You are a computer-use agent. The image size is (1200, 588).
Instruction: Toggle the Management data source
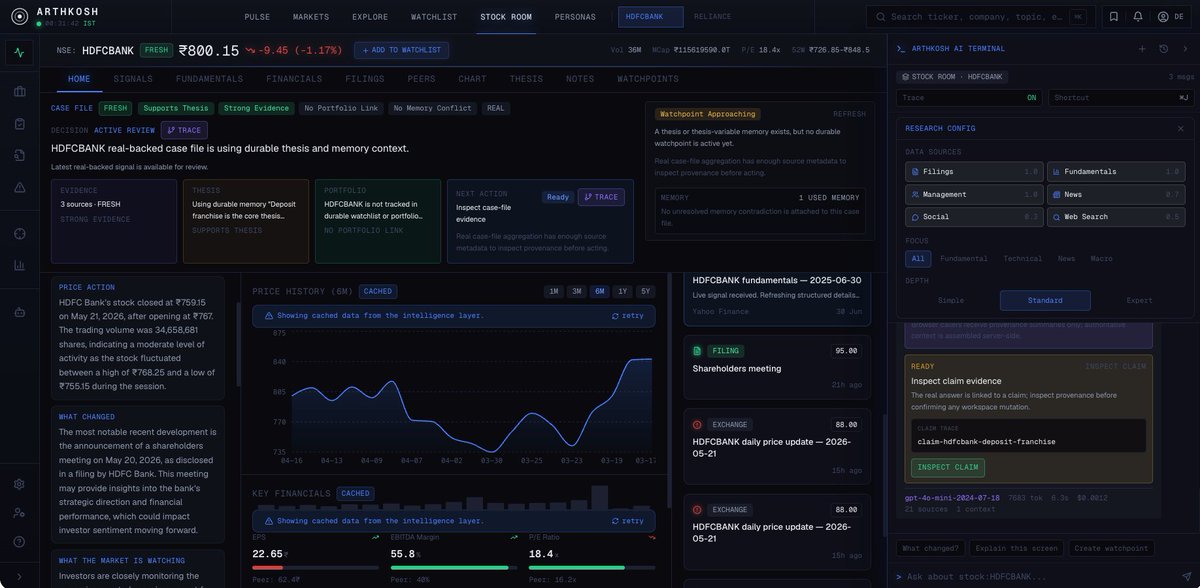click(973, 194)
